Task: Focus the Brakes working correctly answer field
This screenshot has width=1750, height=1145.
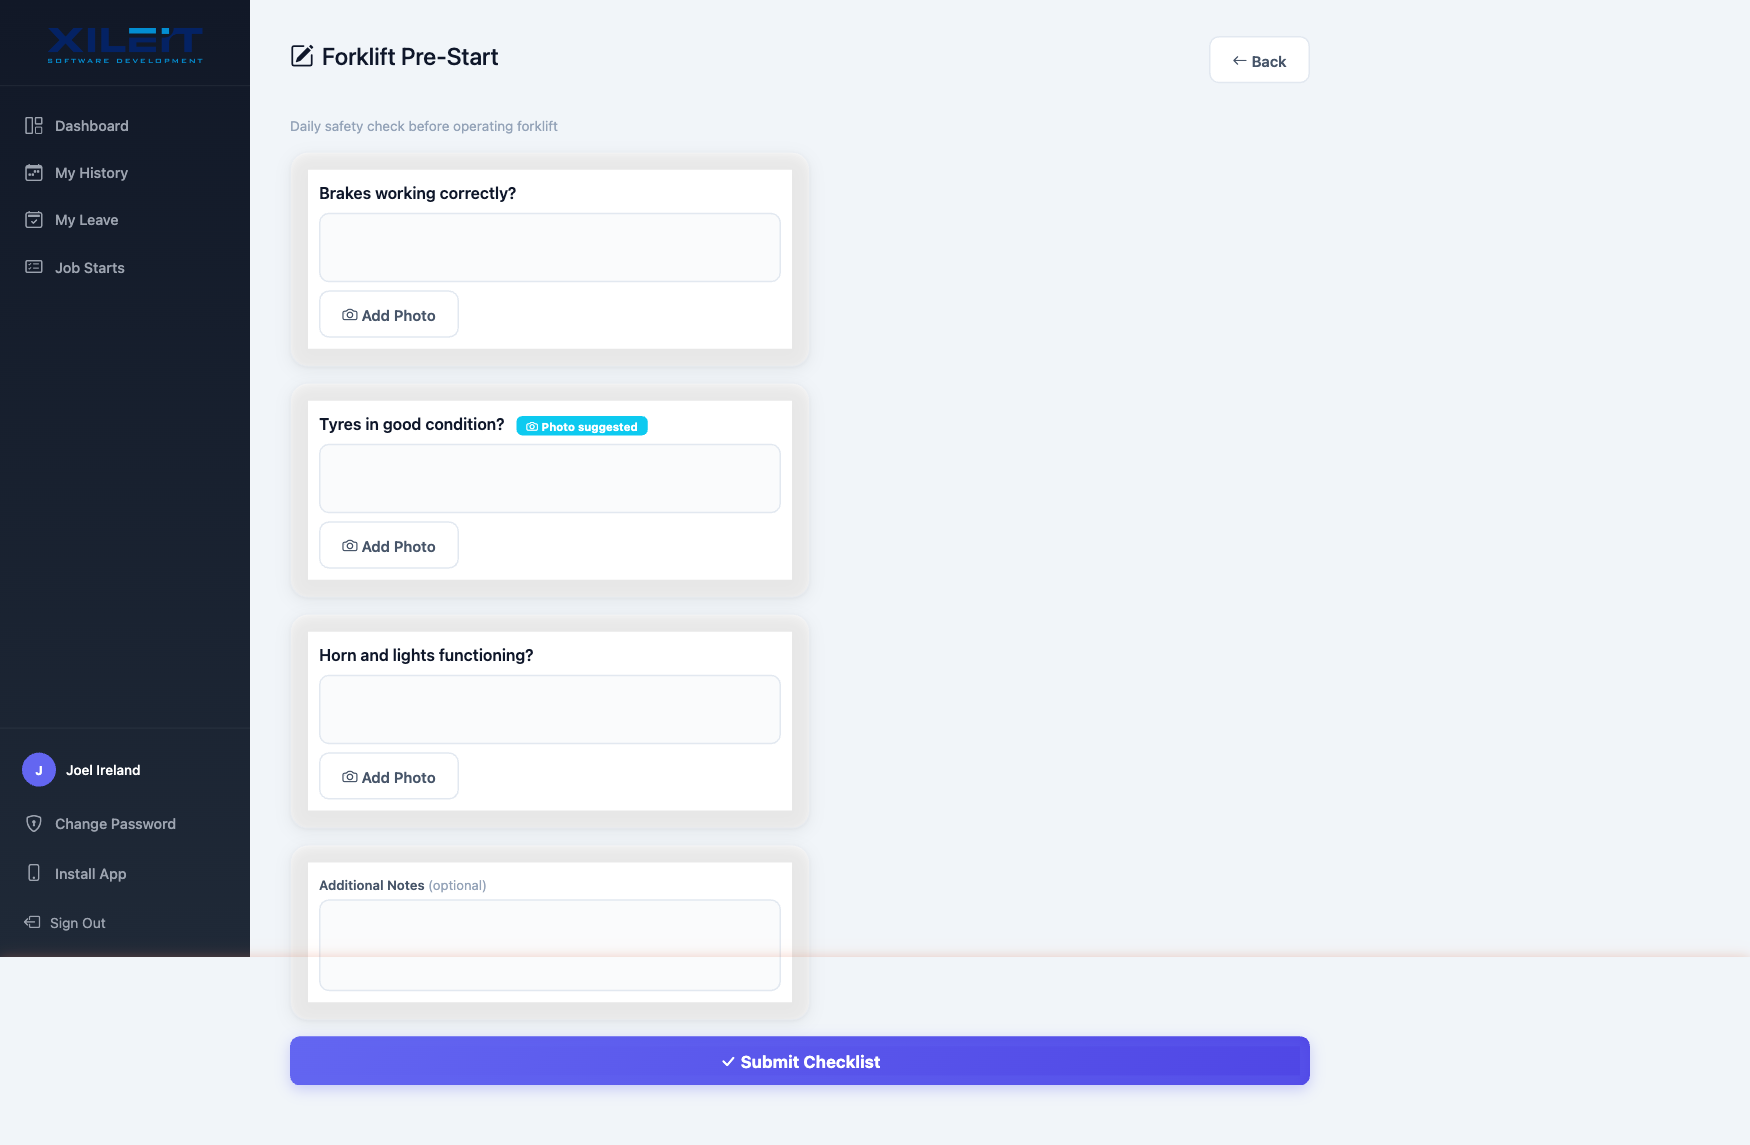Action: click(549, 248)
